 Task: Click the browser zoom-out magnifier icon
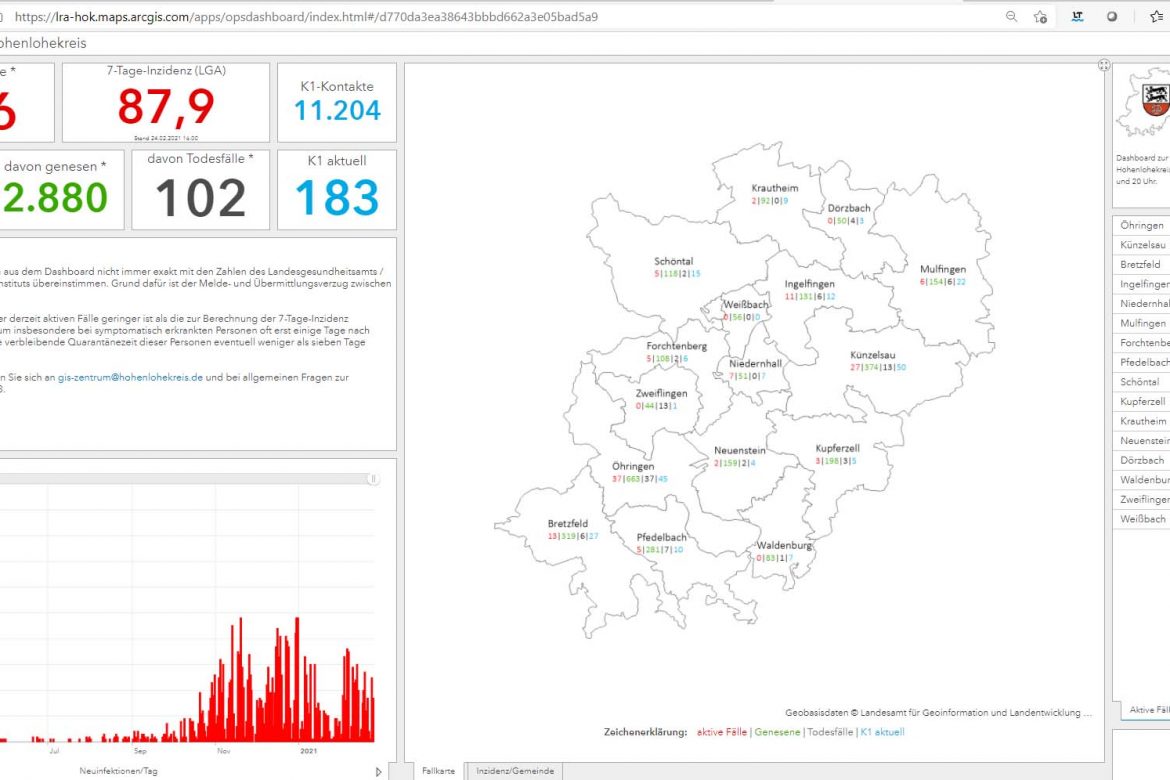pyautogui.click(x=1012, y=17)
